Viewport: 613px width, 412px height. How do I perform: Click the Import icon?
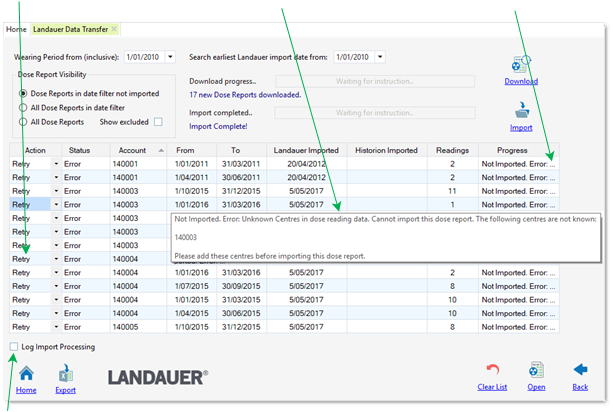[522, 110]
